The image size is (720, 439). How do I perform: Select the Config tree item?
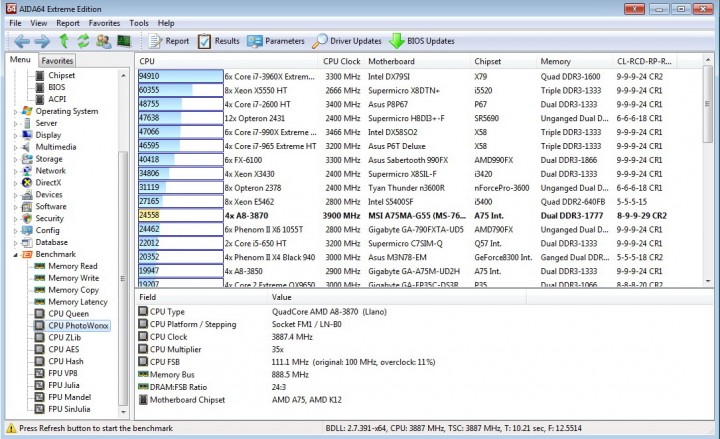pyautogui.click(x=47, y=231)
